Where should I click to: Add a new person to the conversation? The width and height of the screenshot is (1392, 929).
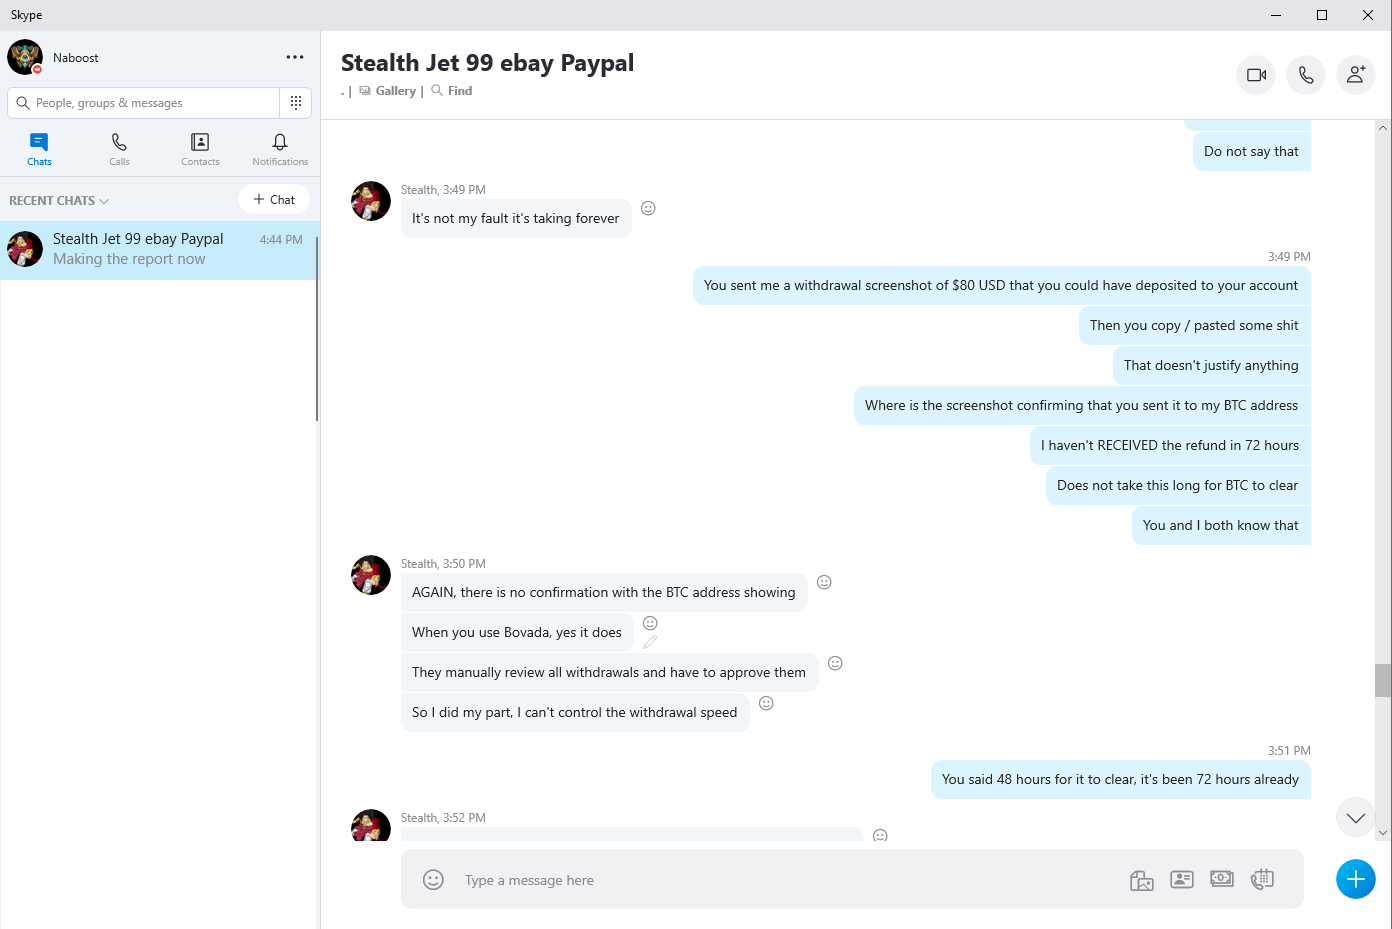pyautogui.click(x=1356, y=75)
